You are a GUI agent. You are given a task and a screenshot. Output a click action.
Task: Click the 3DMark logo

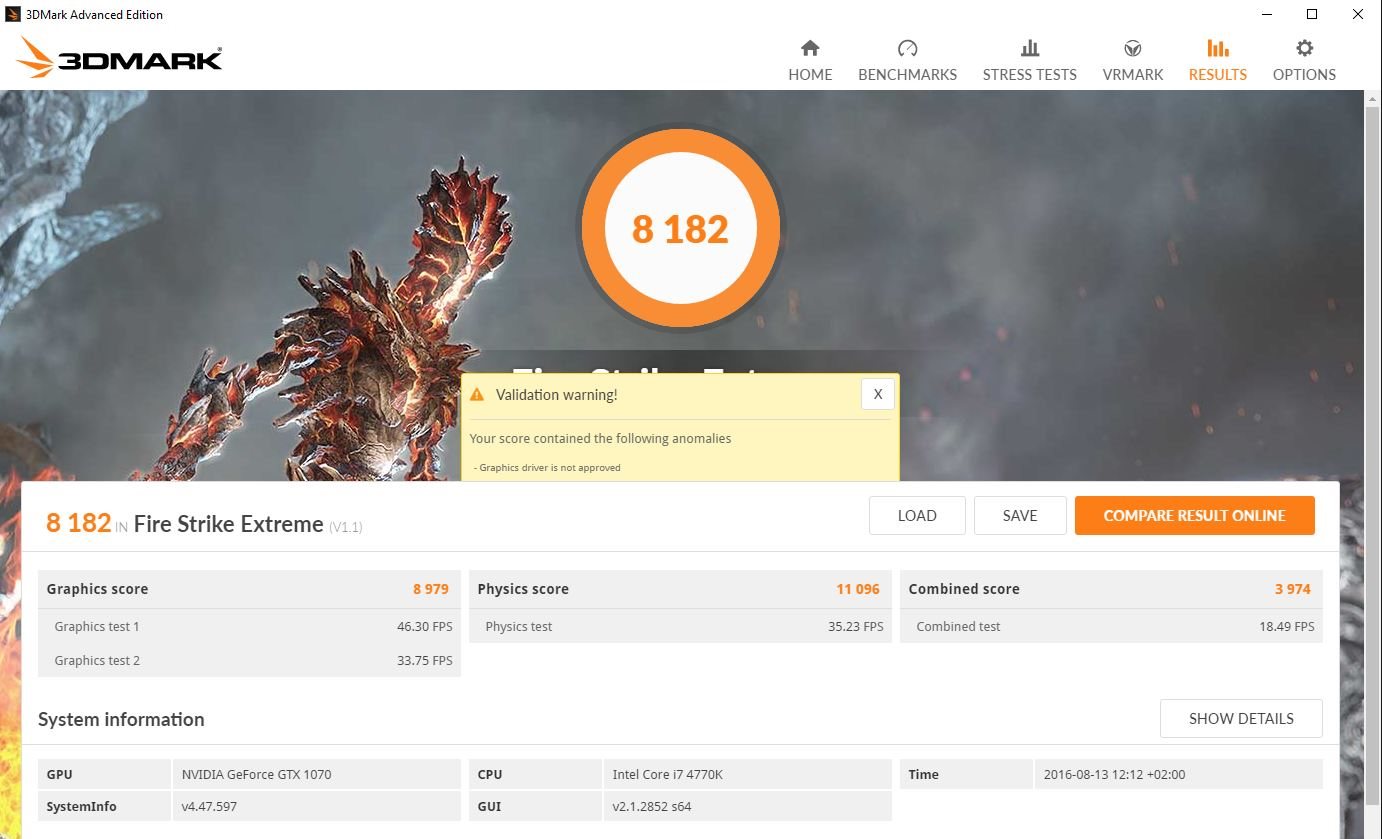[x=119, y=58]
